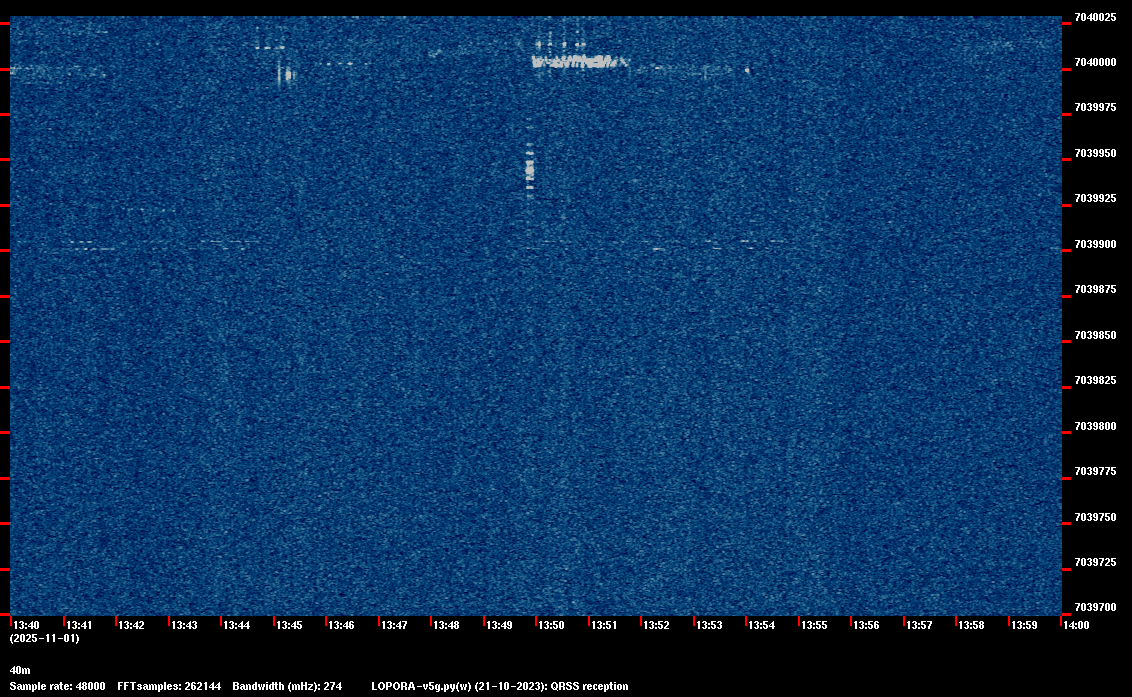
Task: Click the Sample rate: 48000 text
Action: tap(57, 686)
